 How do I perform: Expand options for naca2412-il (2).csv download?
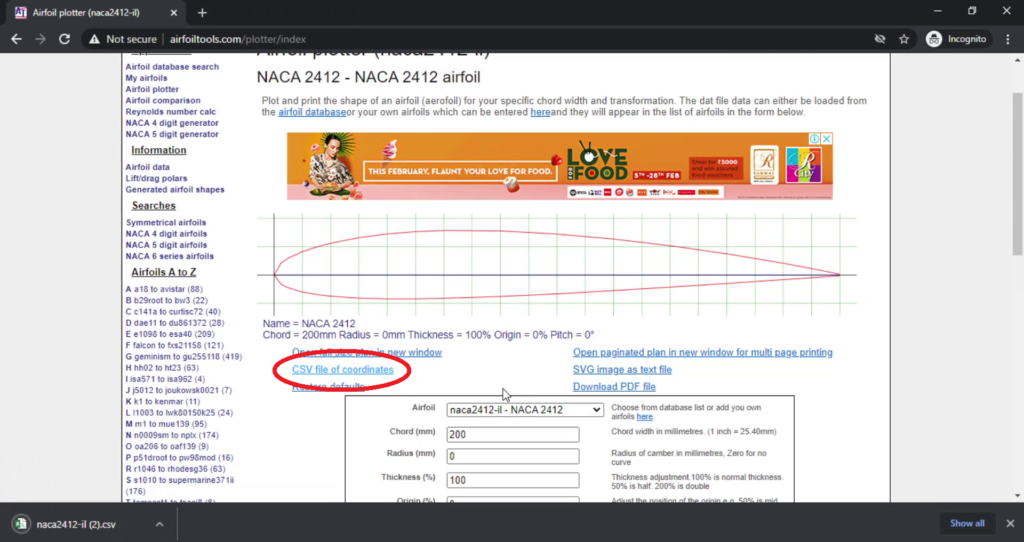(159, 524)
